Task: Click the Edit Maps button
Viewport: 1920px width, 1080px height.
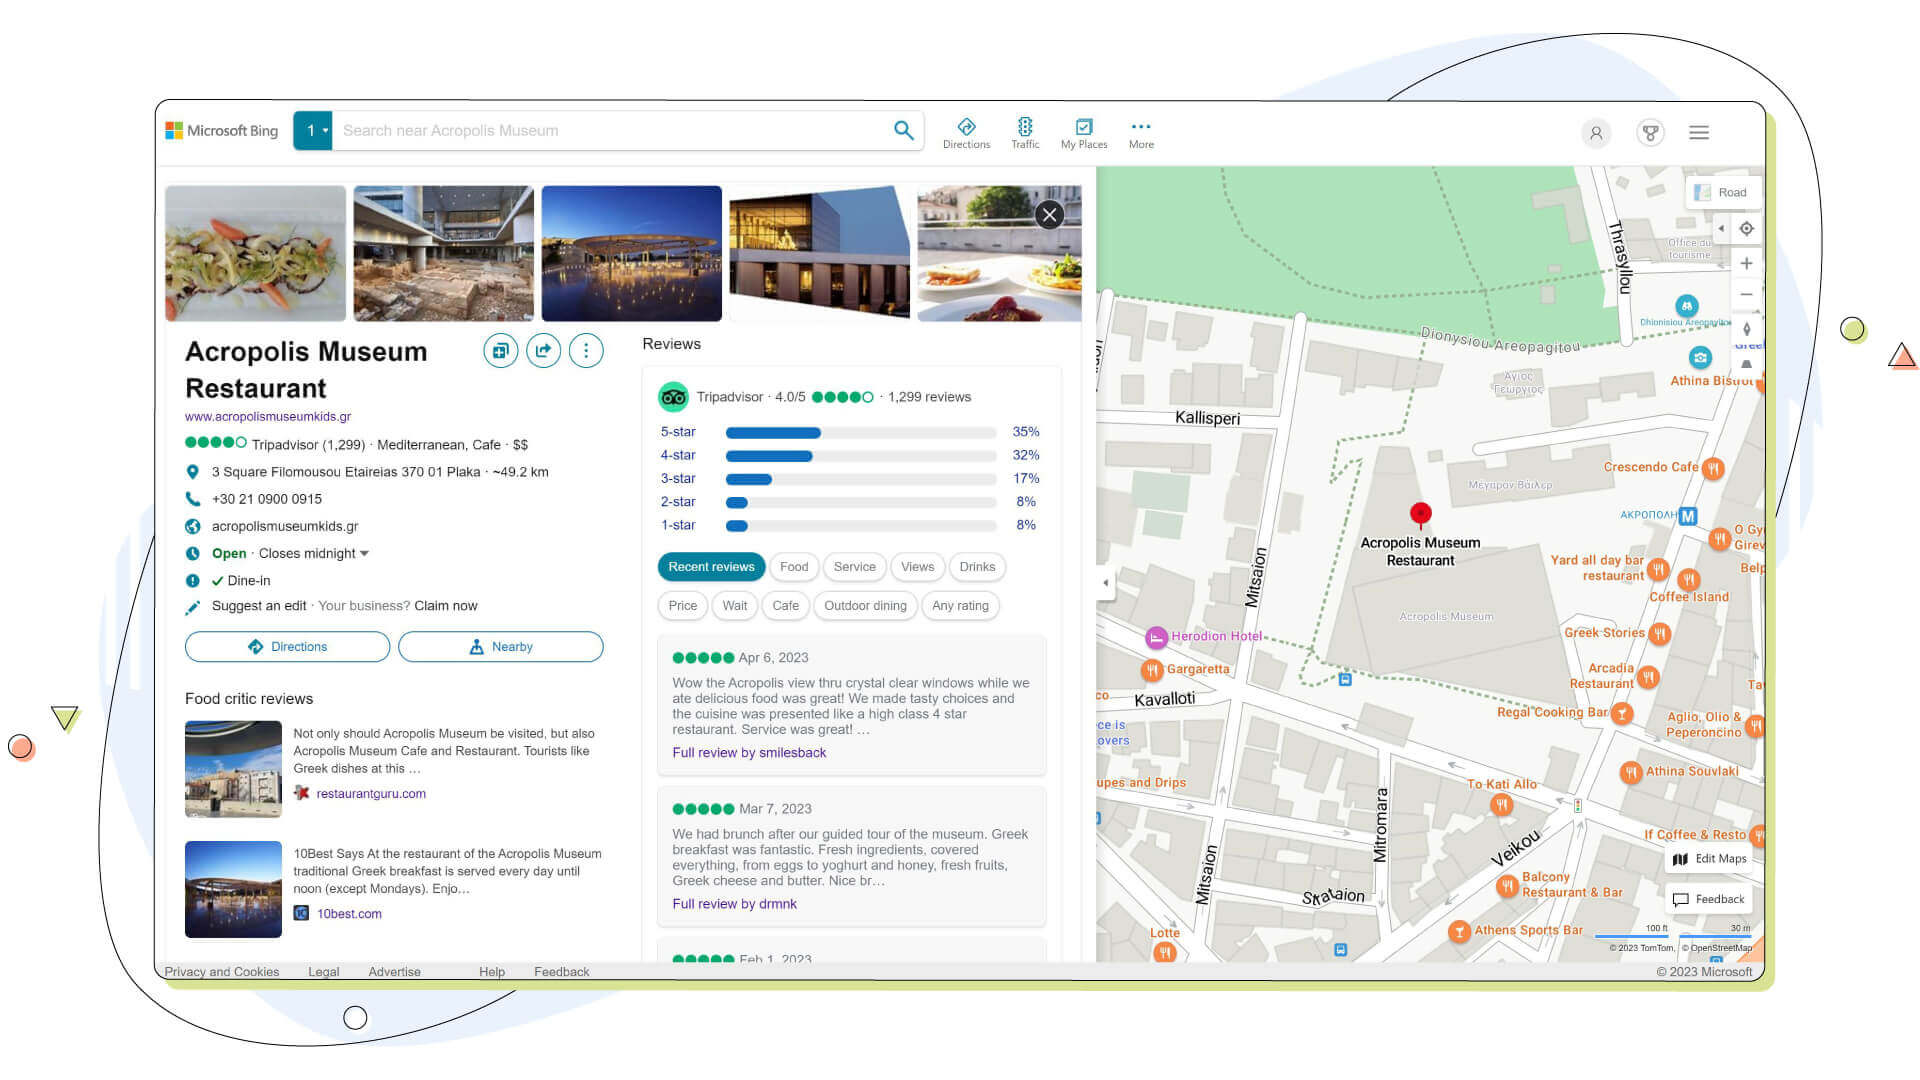Action: [x=1710, y=859]
